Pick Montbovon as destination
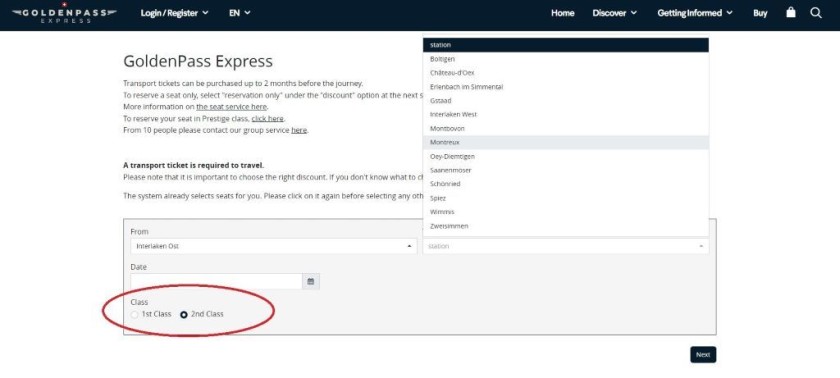The height and width of the screenshot is (378, 840). [x=566, y=128]
